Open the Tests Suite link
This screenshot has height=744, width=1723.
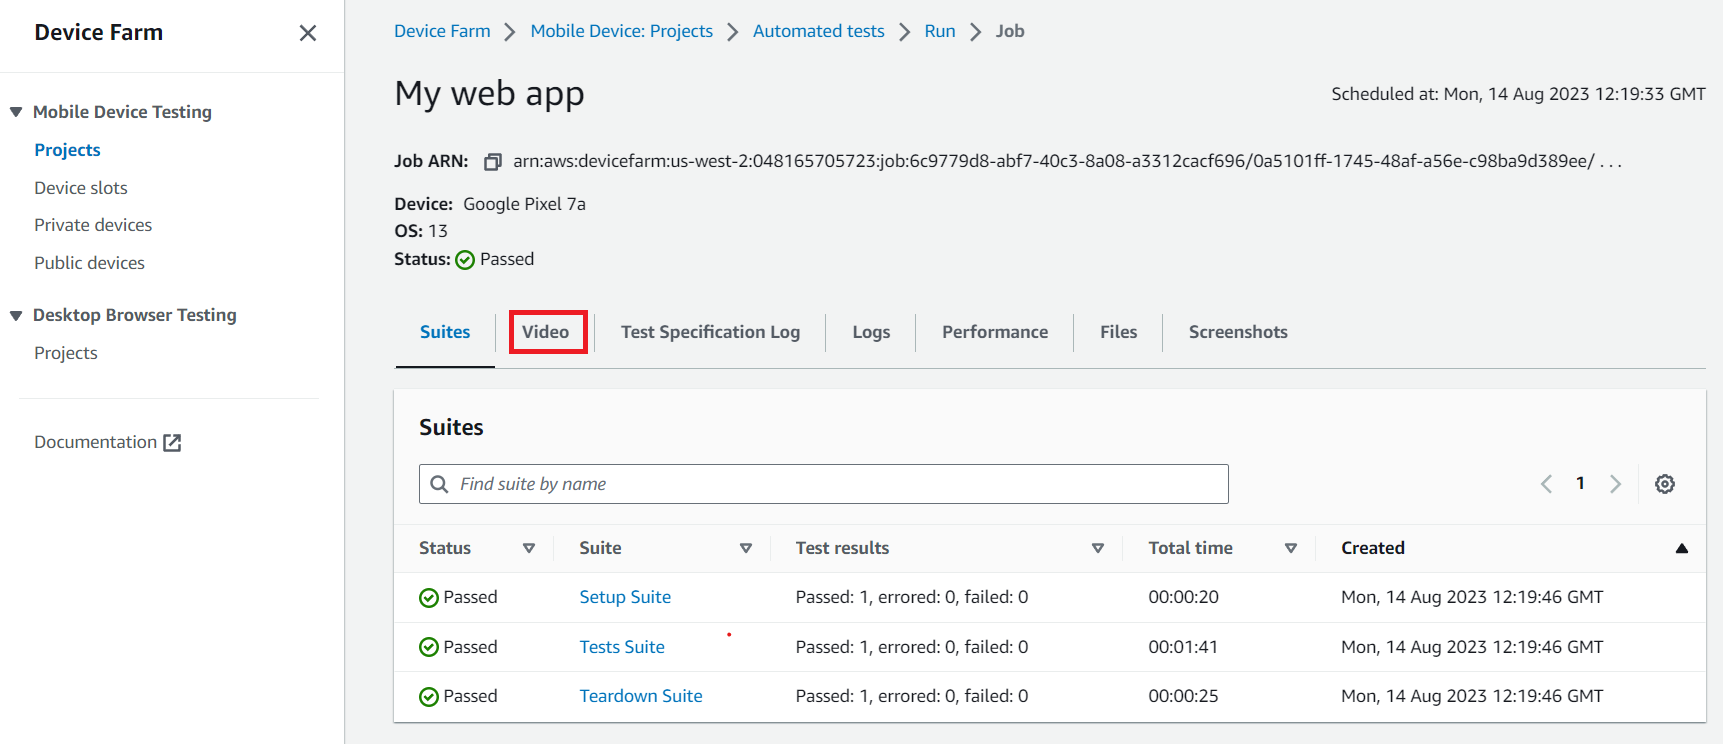coord(622,647)
